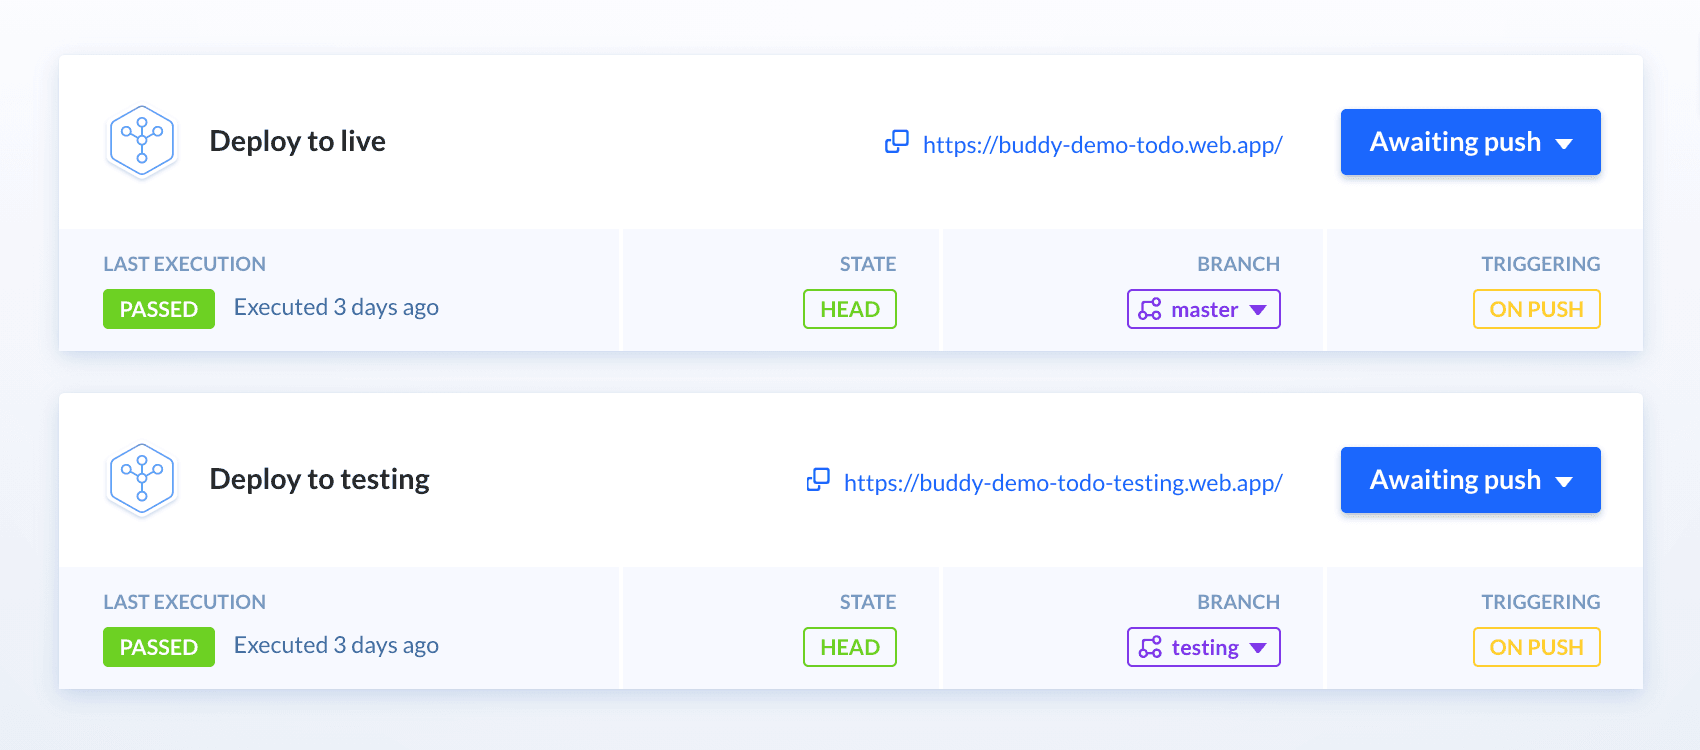Click ON PUSH trigger badge for Deploy to testing

(x=1536, y=647)
